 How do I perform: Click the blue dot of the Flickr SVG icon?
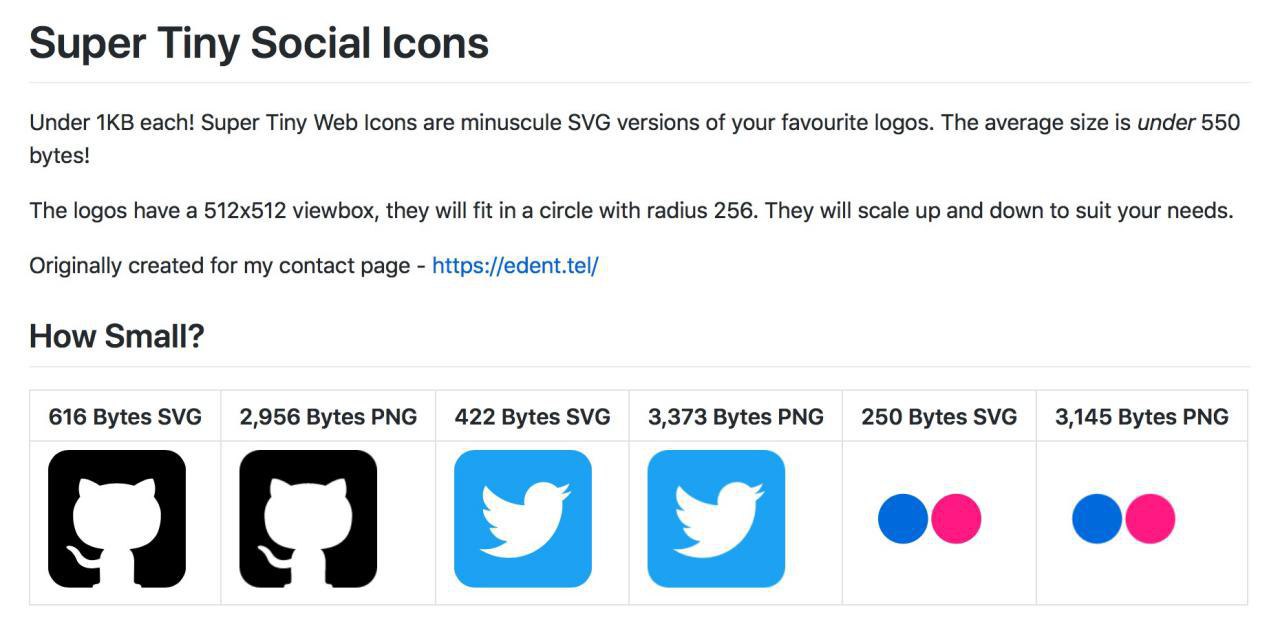pyautogui.click(x=903, y=519)
